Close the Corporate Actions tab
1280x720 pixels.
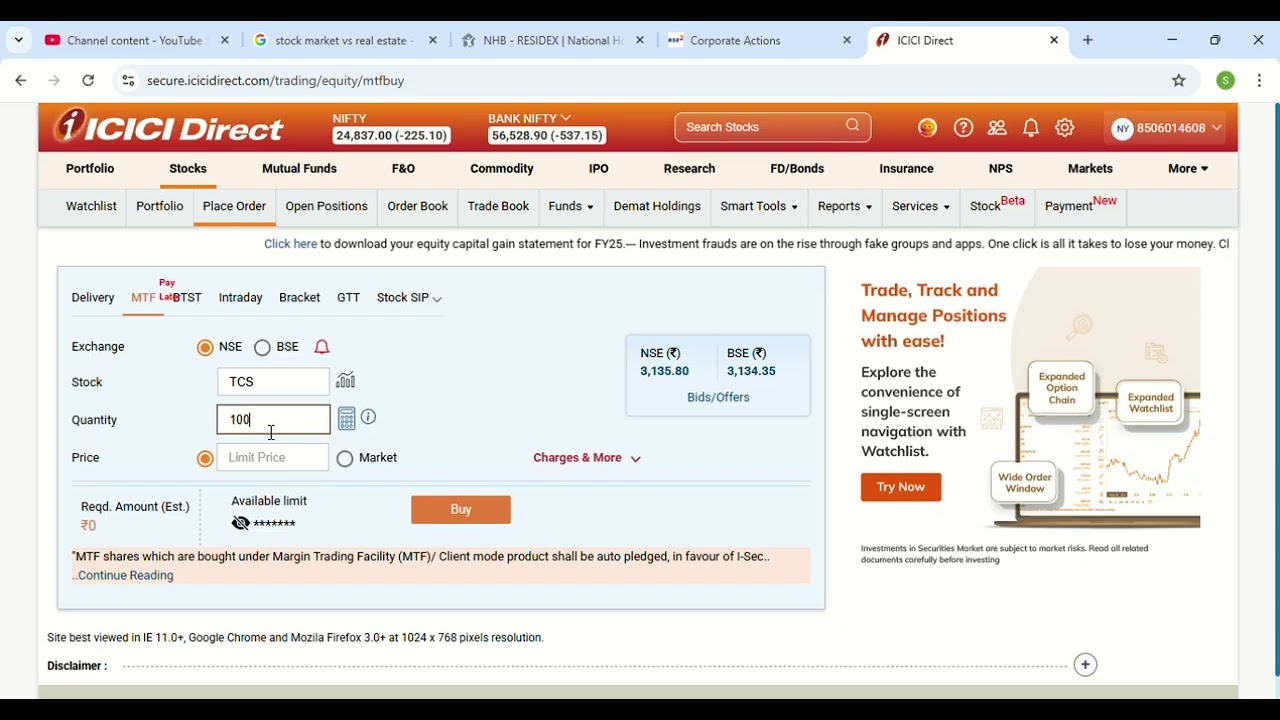click(847, 41)
